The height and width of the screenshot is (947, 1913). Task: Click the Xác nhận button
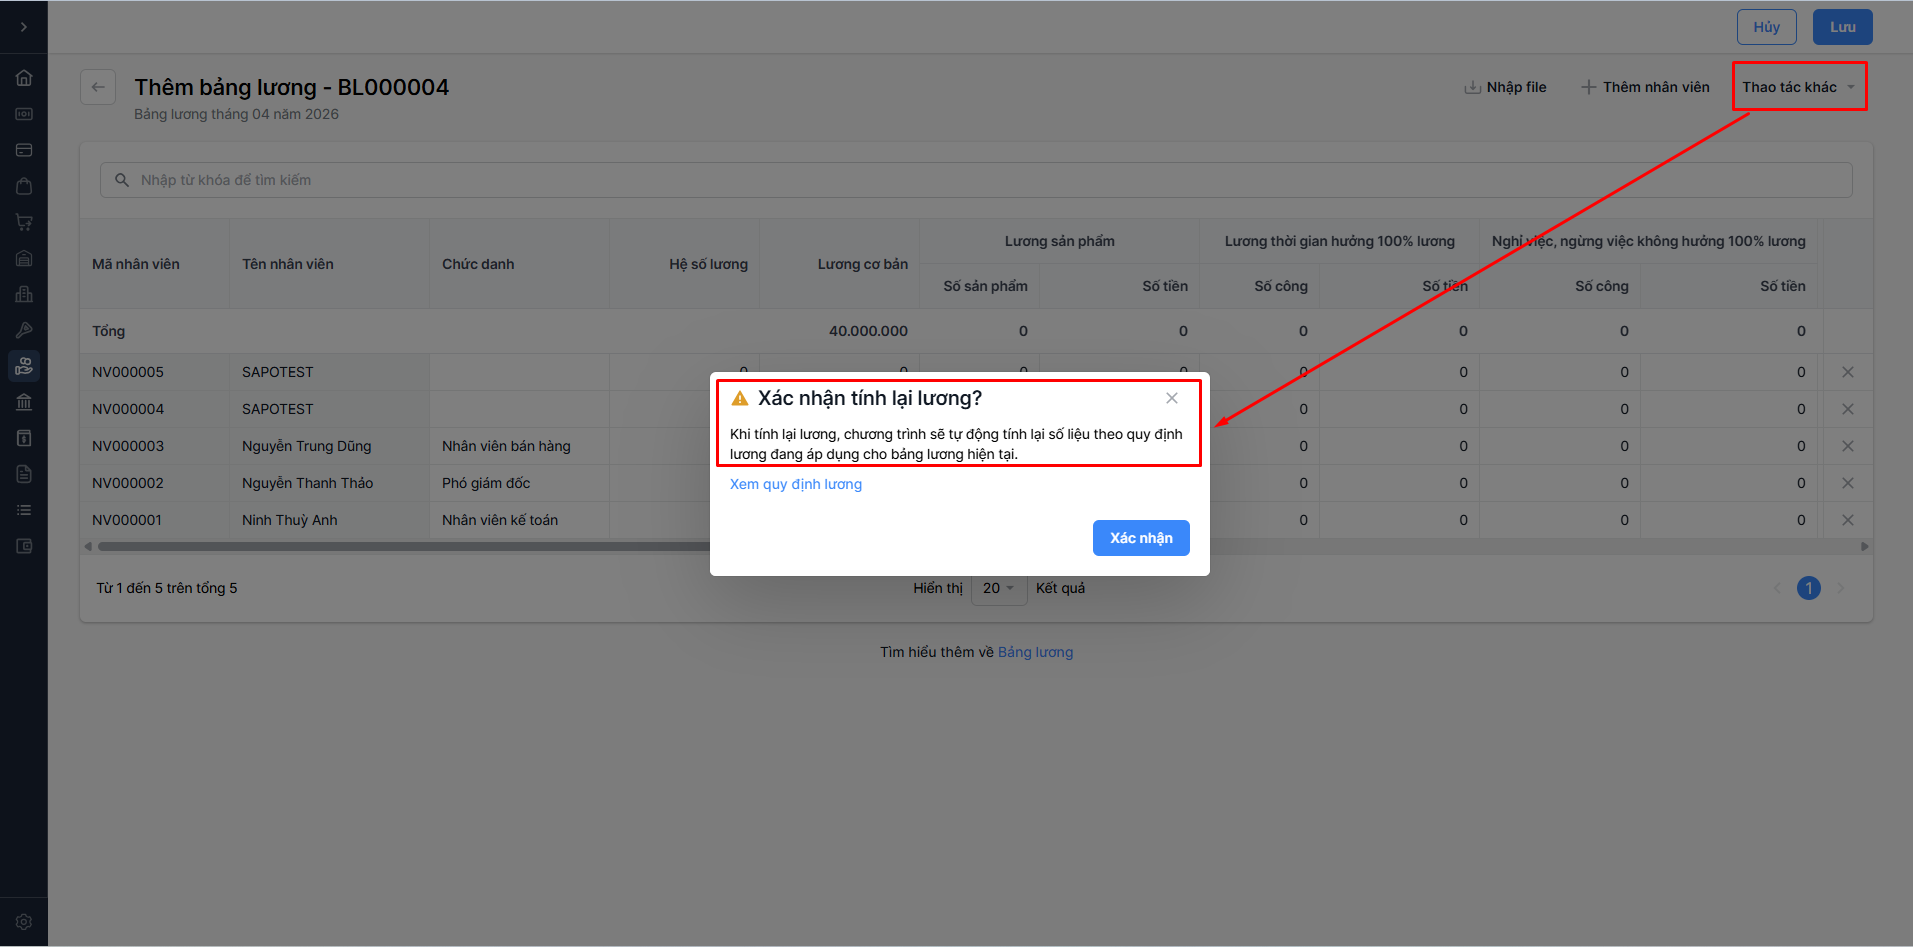(x=1140, y=538)
